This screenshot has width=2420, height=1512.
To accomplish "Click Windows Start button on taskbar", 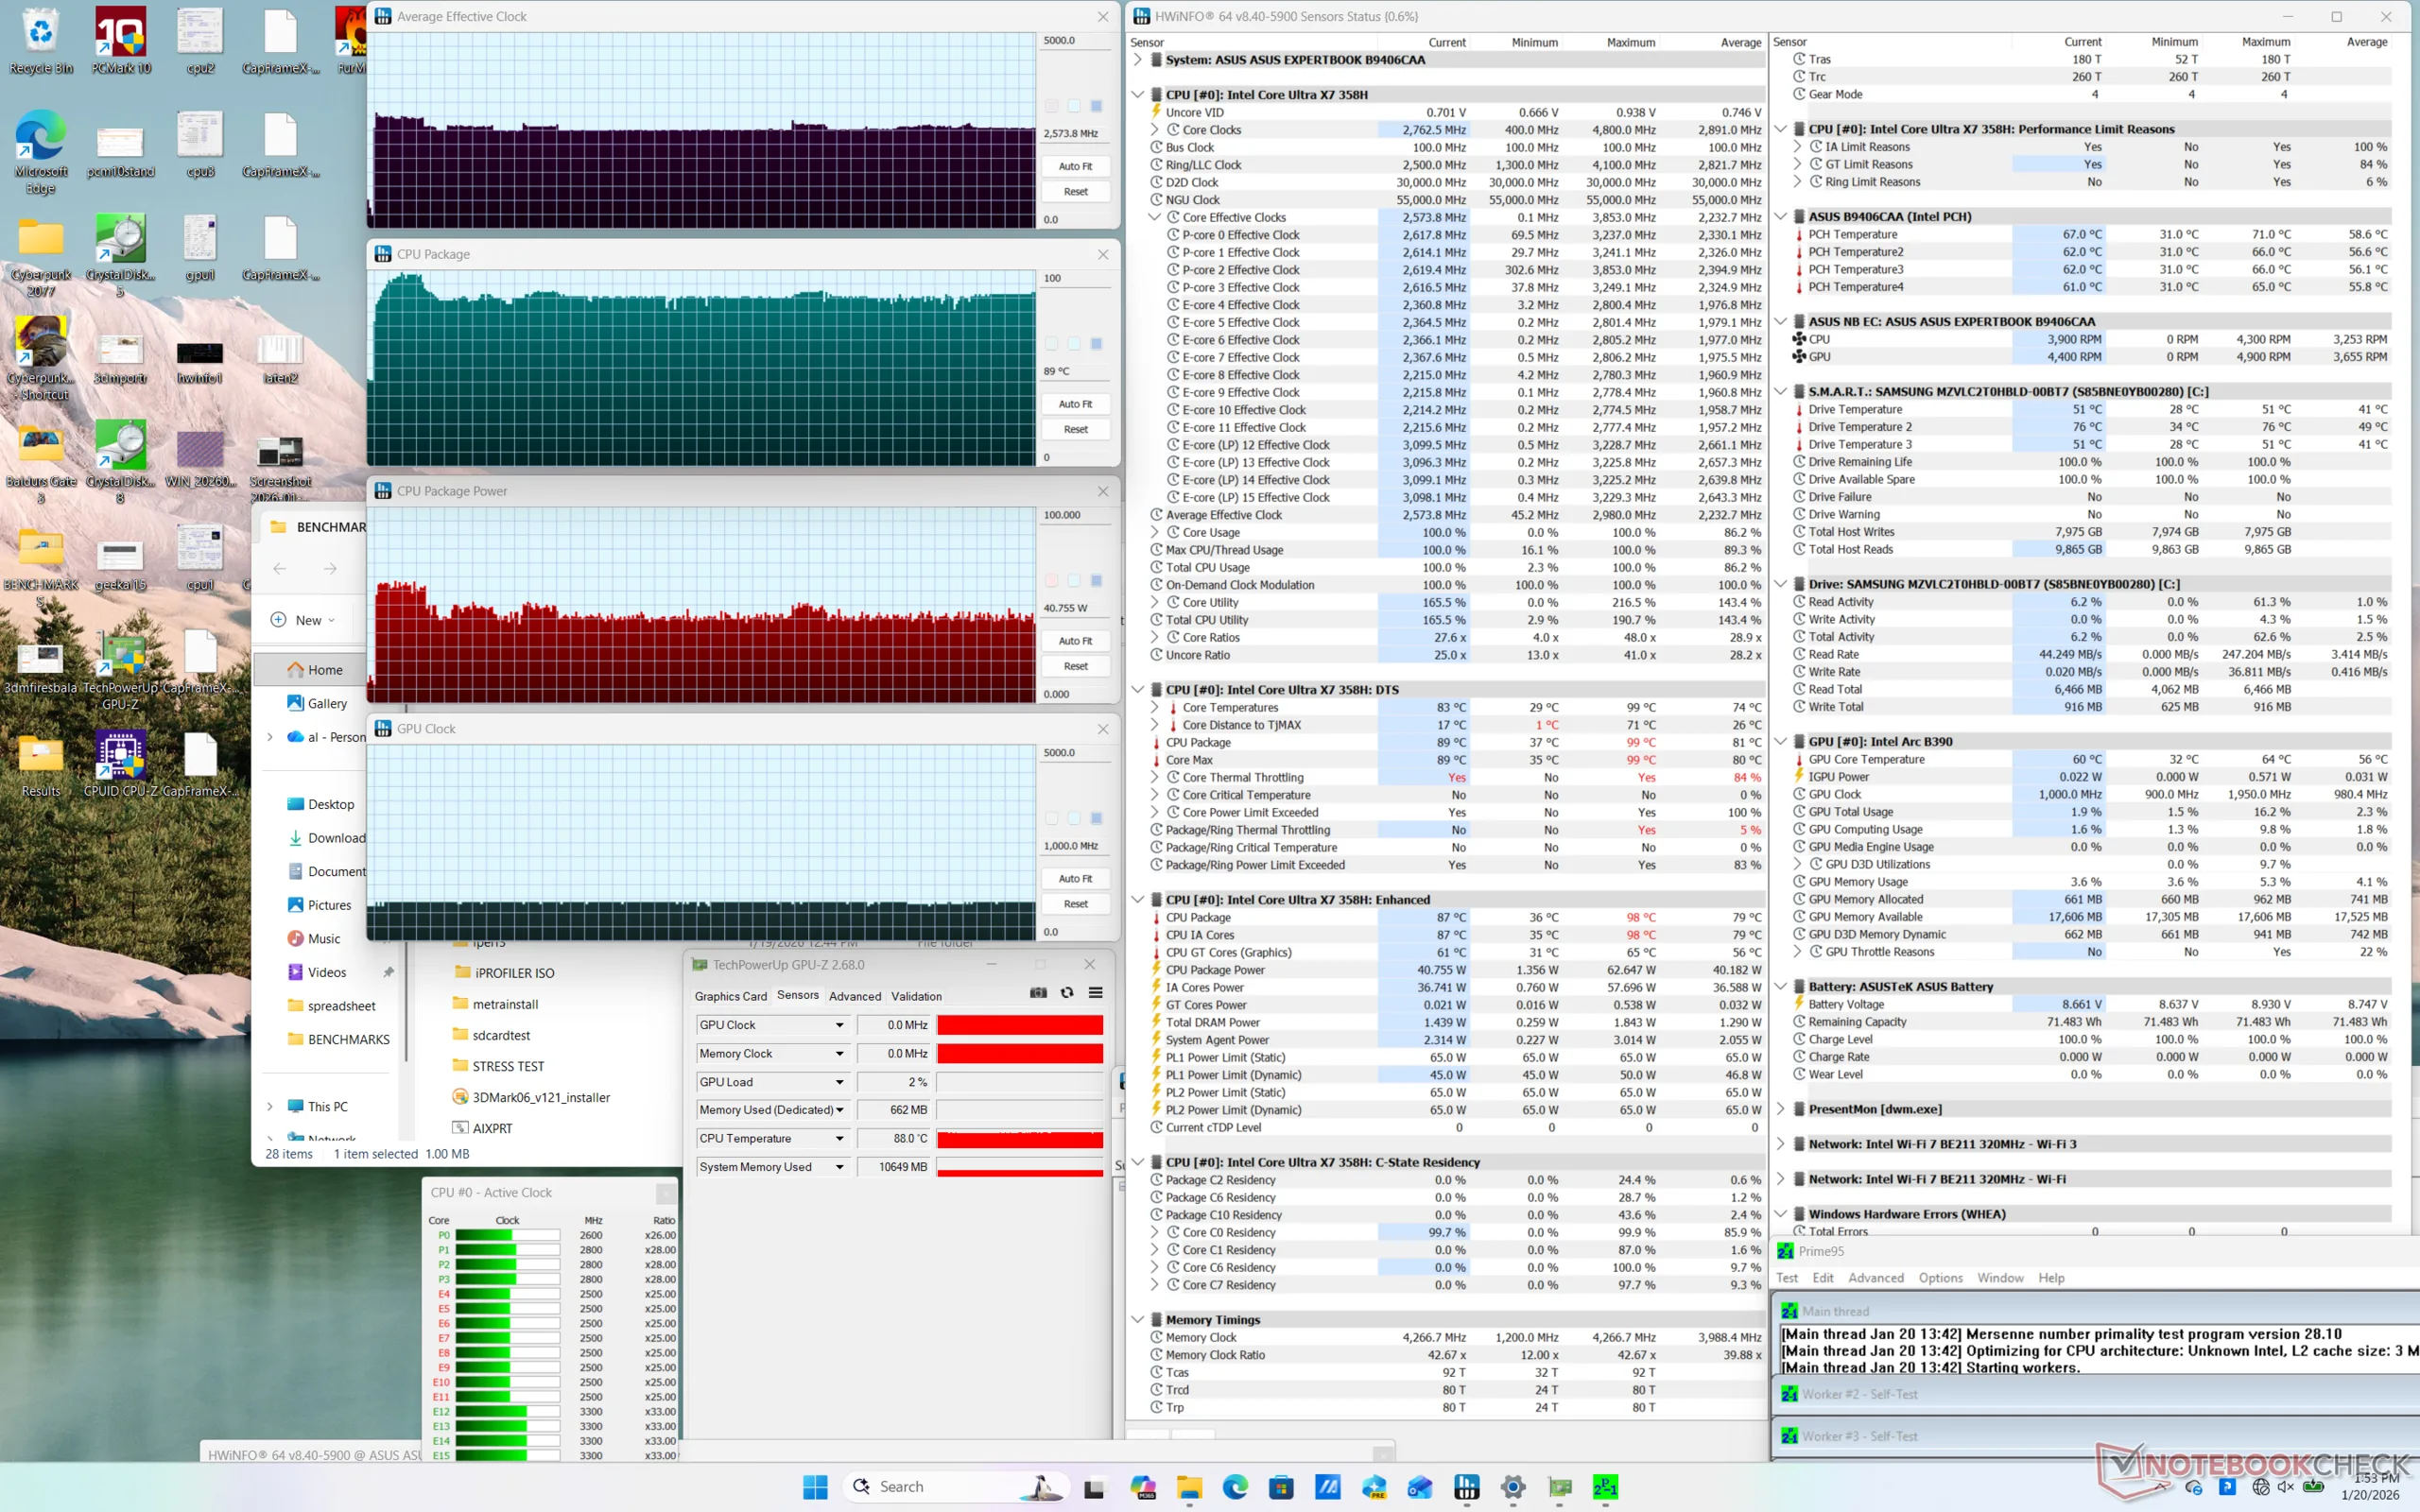I will 815,1487.
